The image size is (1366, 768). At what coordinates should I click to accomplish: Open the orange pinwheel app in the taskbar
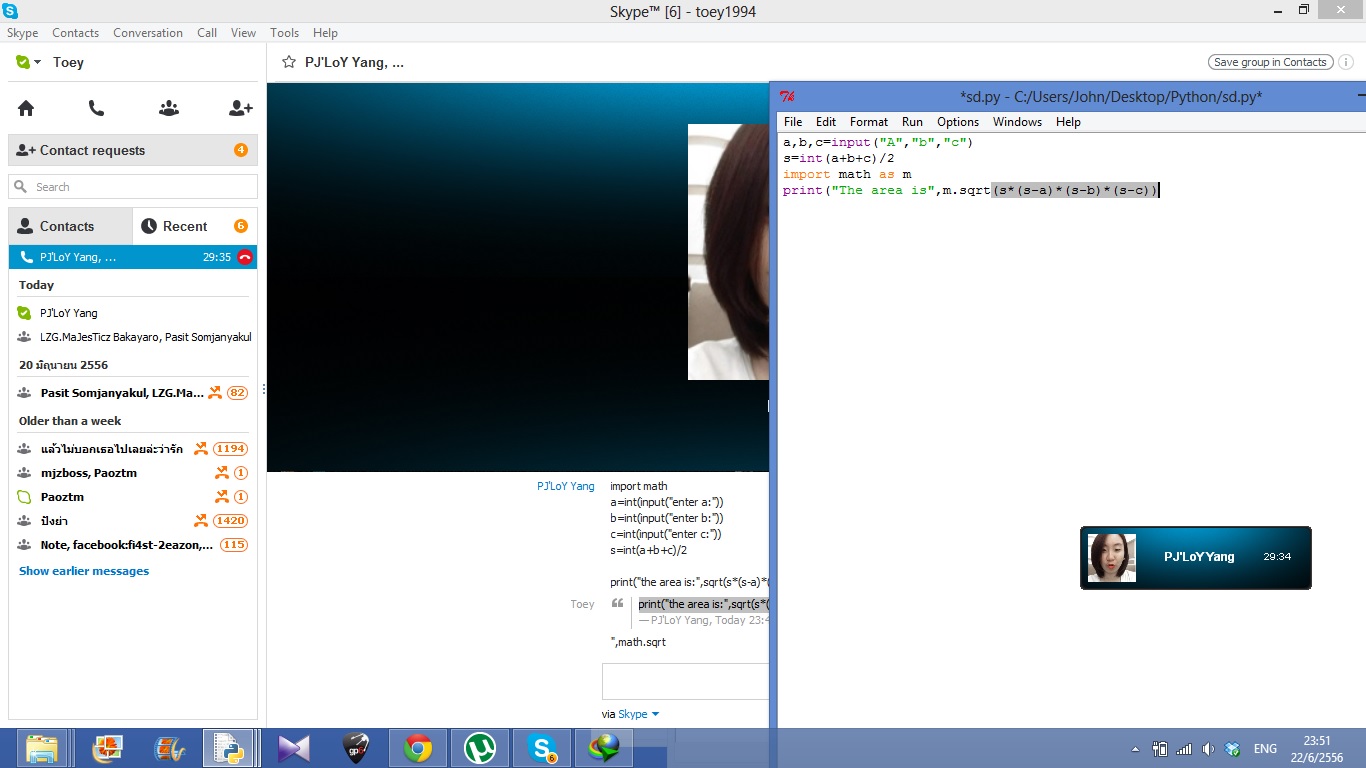[x=107, y=748]
